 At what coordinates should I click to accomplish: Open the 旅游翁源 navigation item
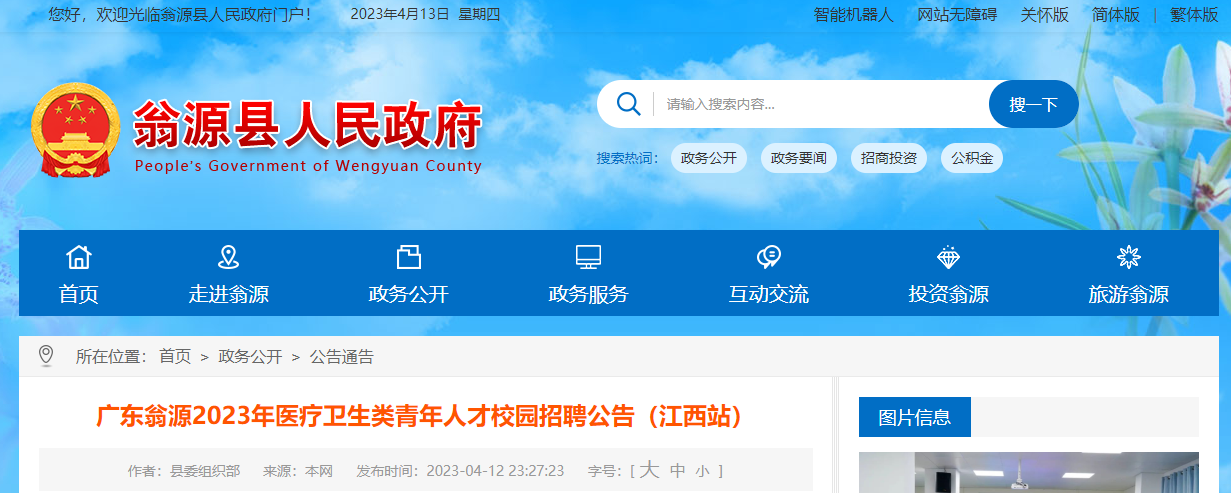pos(1128,295)
